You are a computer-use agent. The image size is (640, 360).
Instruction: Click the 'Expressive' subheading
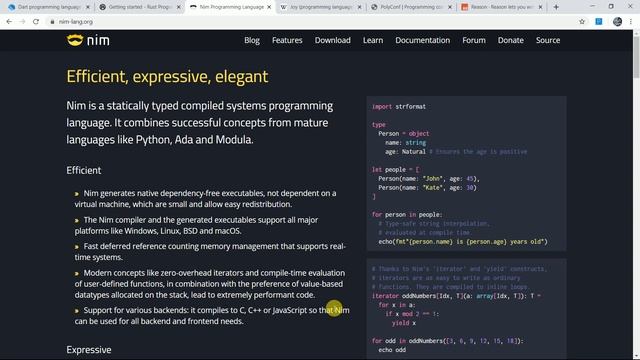coord(89,350)
